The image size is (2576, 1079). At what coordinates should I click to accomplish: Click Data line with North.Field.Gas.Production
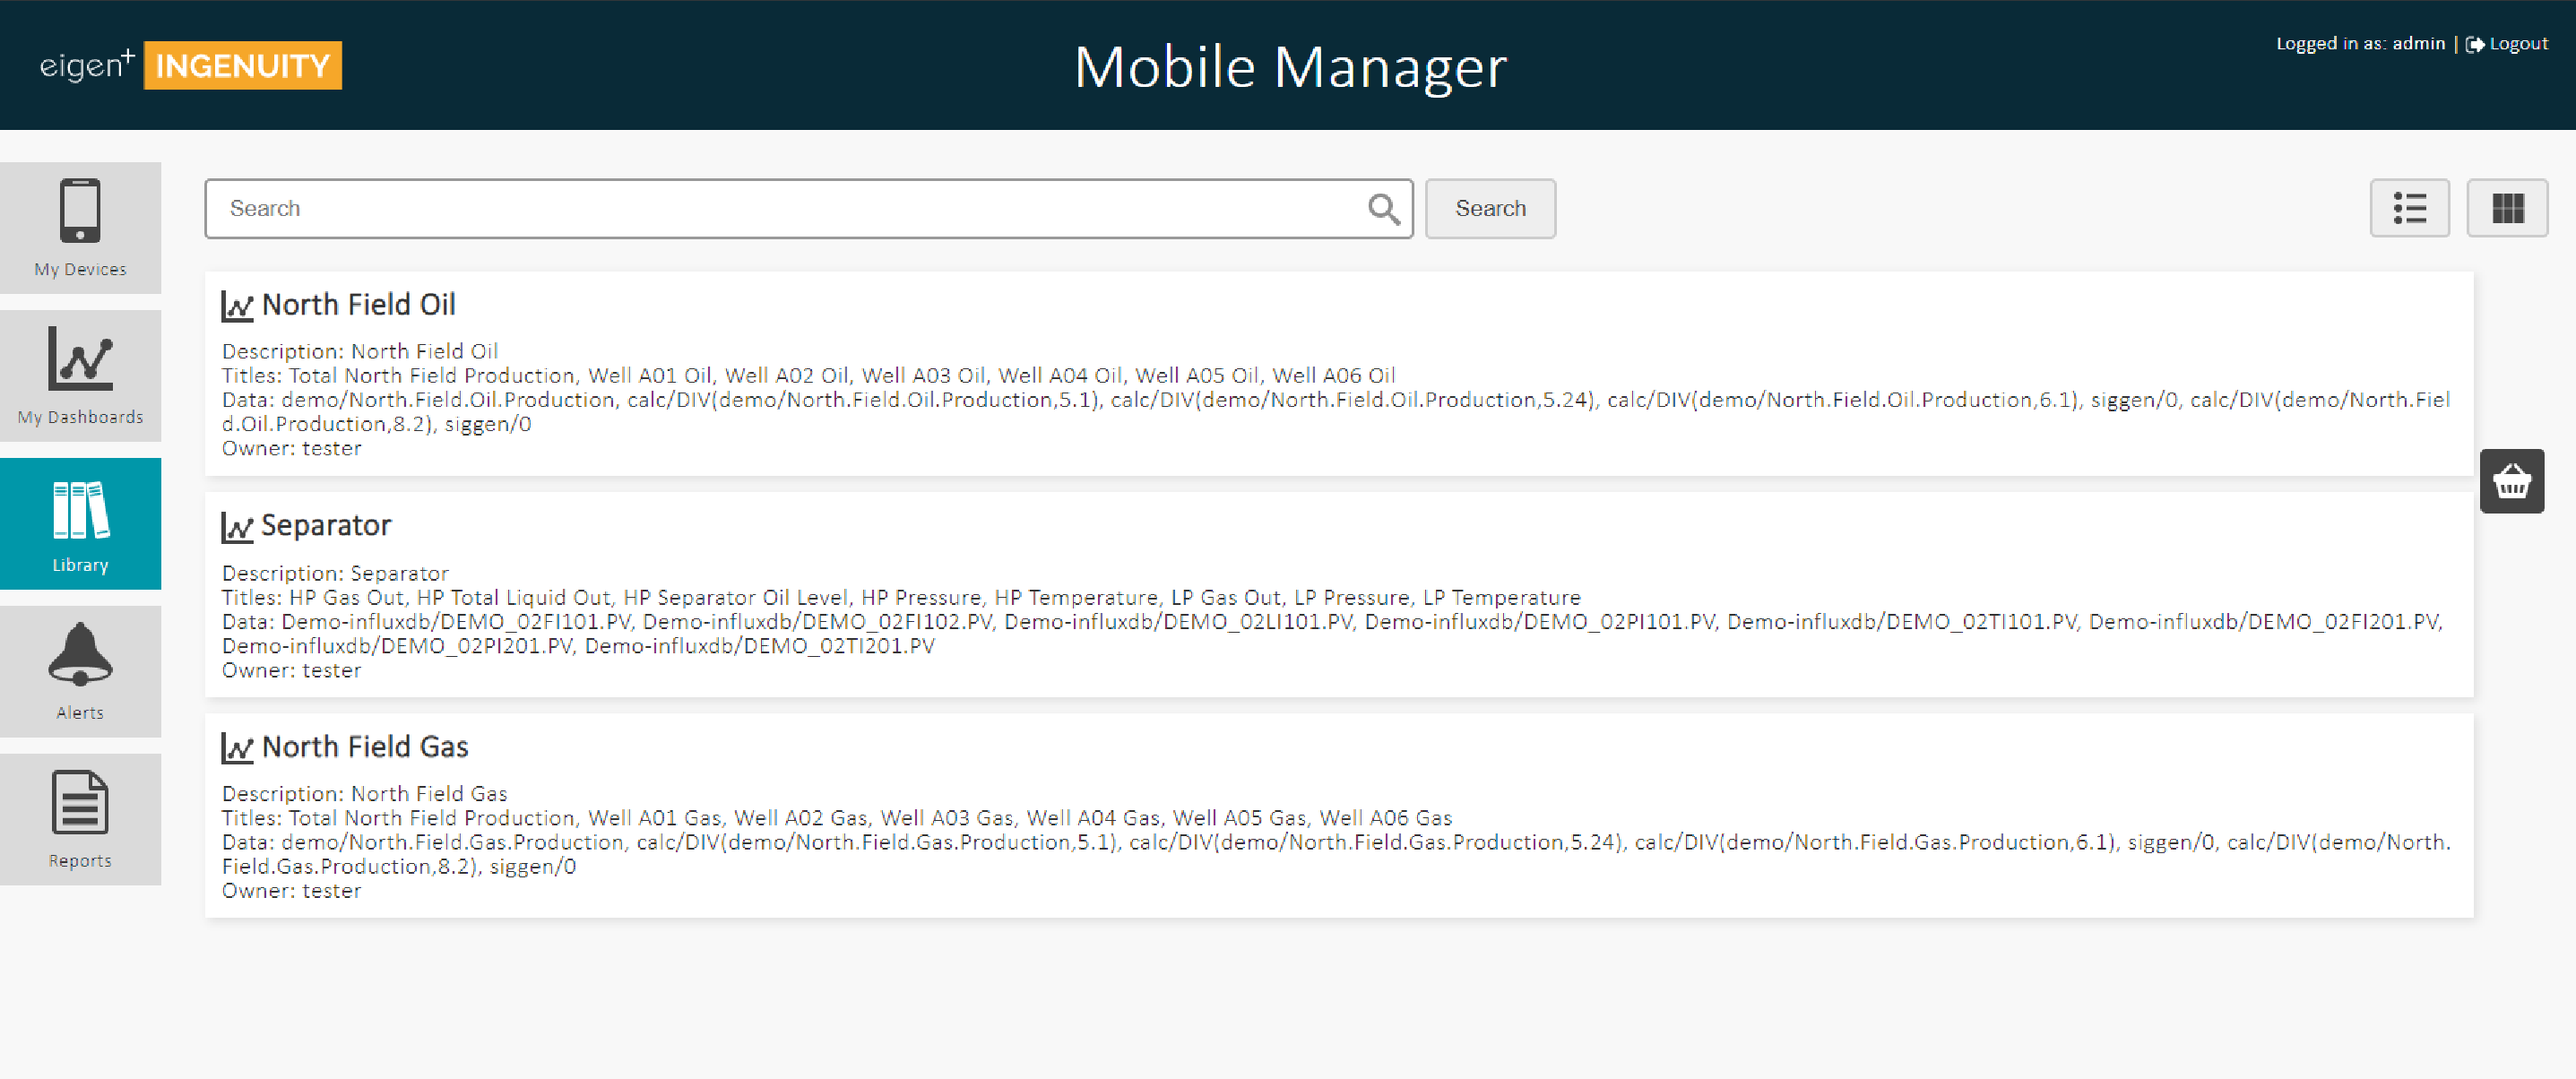coord(1336,855)
